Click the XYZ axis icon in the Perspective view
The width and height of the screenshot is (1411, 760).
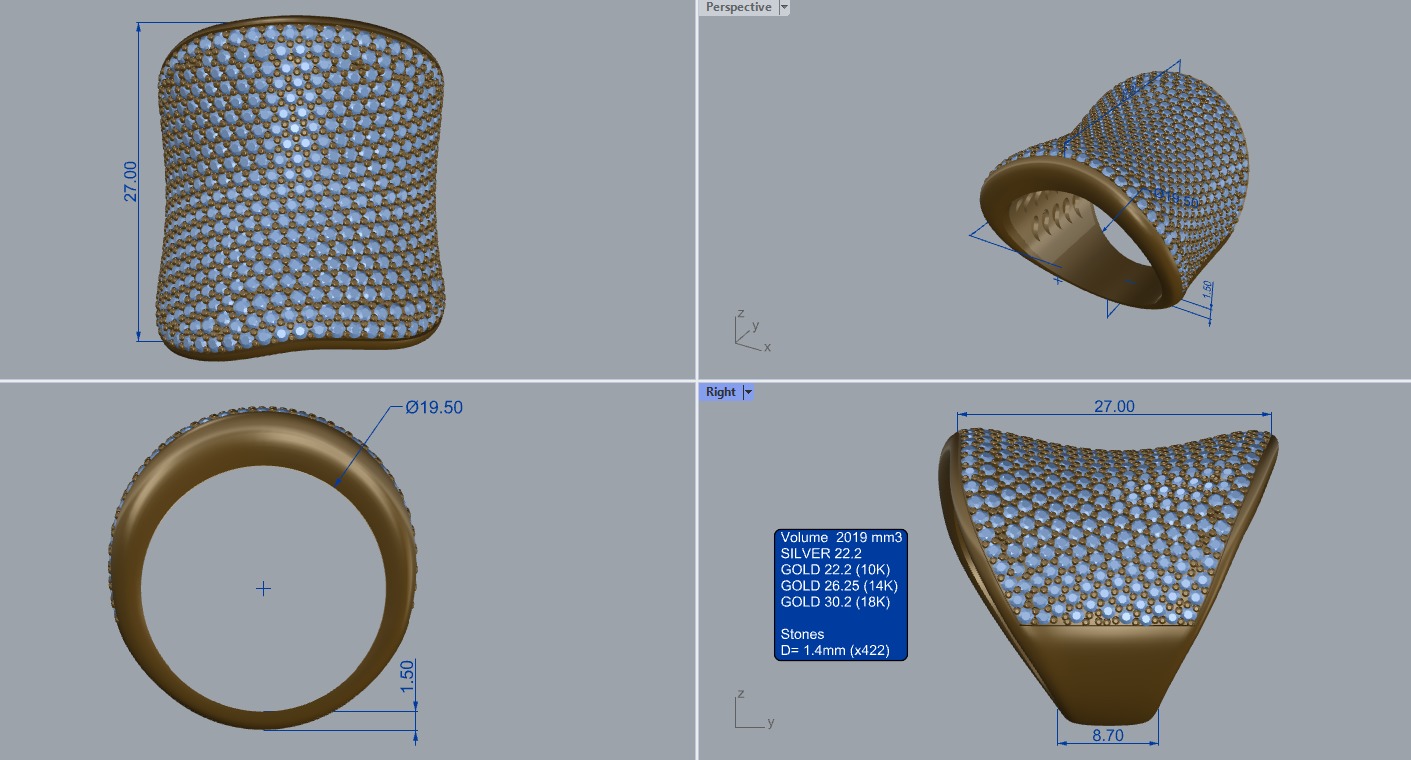[x=751, y=332]
